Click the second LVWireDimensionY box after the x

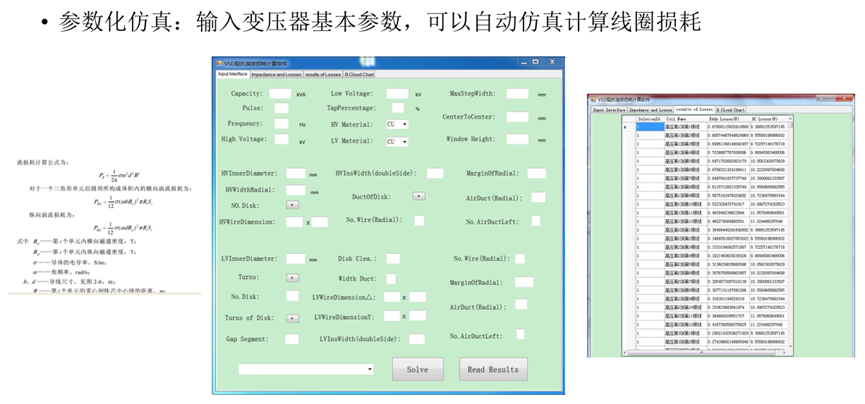tap(418, 316)
